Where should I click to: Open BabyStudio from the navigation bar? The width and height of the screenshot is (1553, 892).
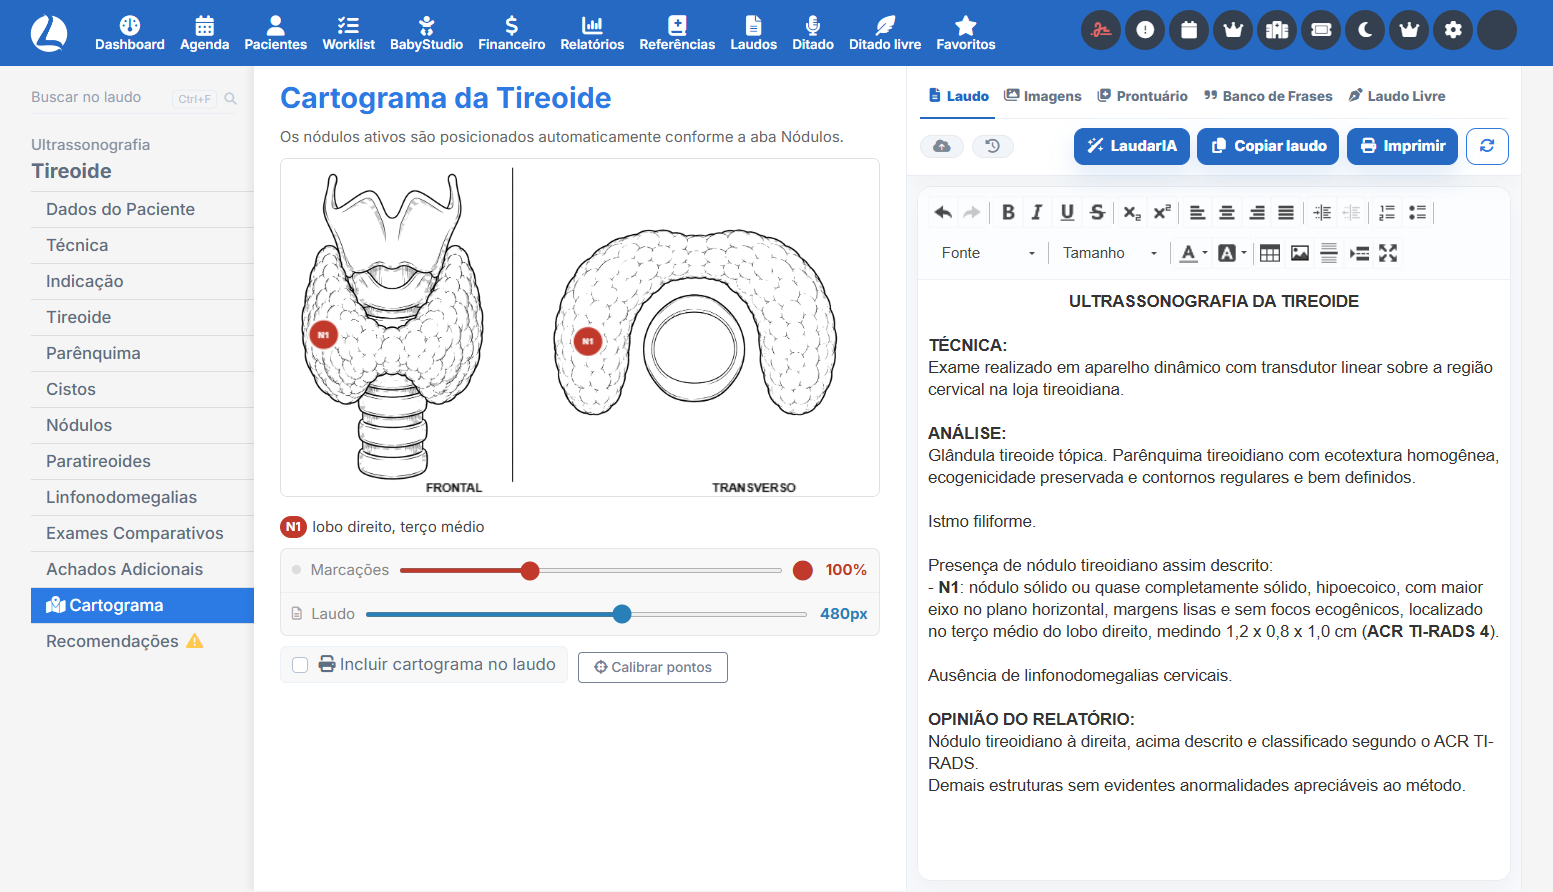(426, 33)
